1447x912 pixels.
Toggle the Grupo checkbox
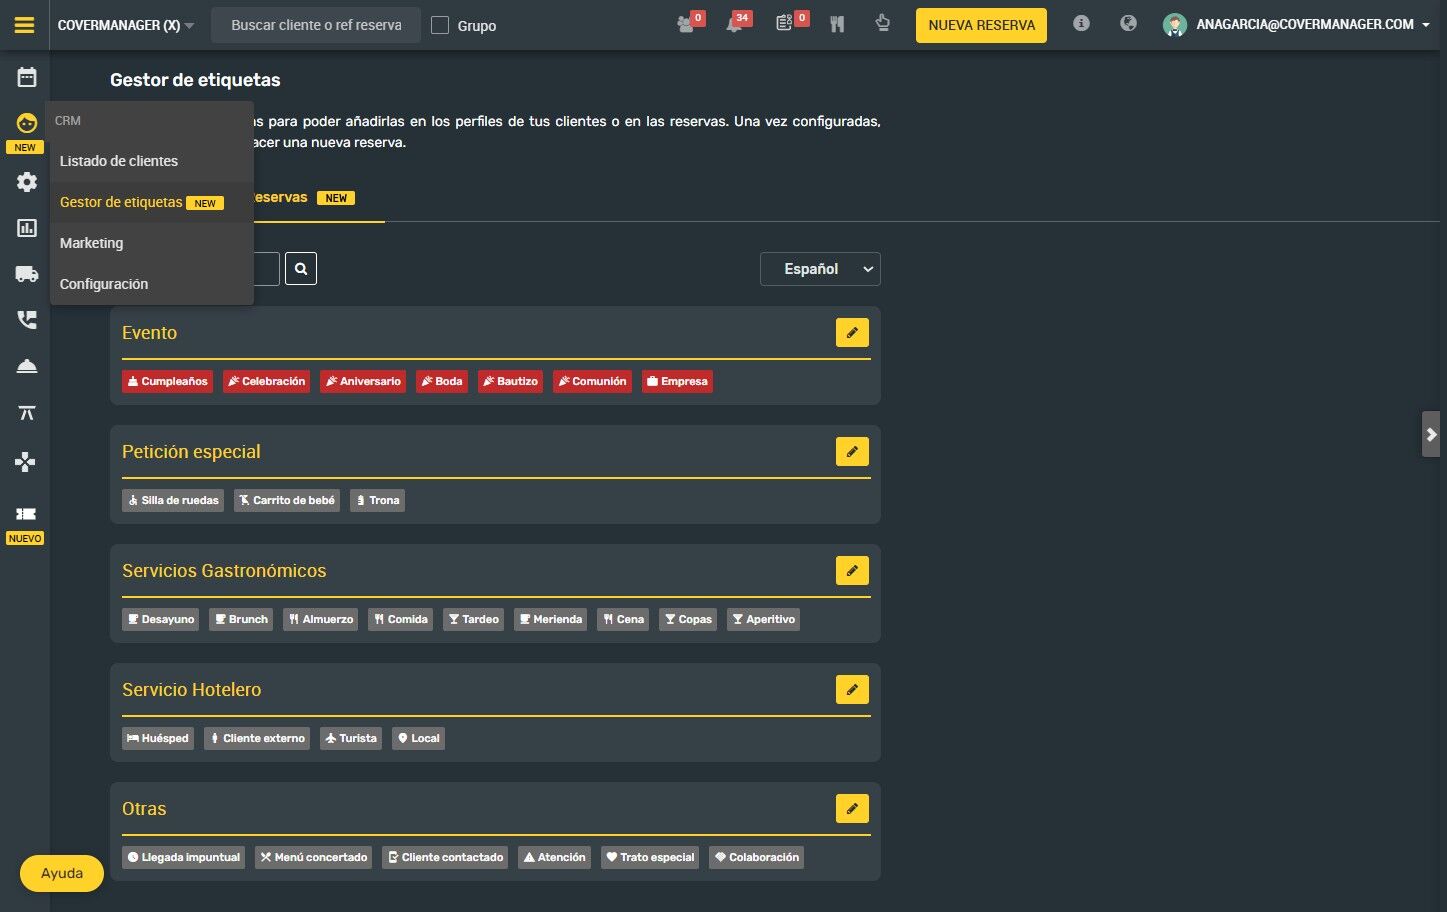440,25
